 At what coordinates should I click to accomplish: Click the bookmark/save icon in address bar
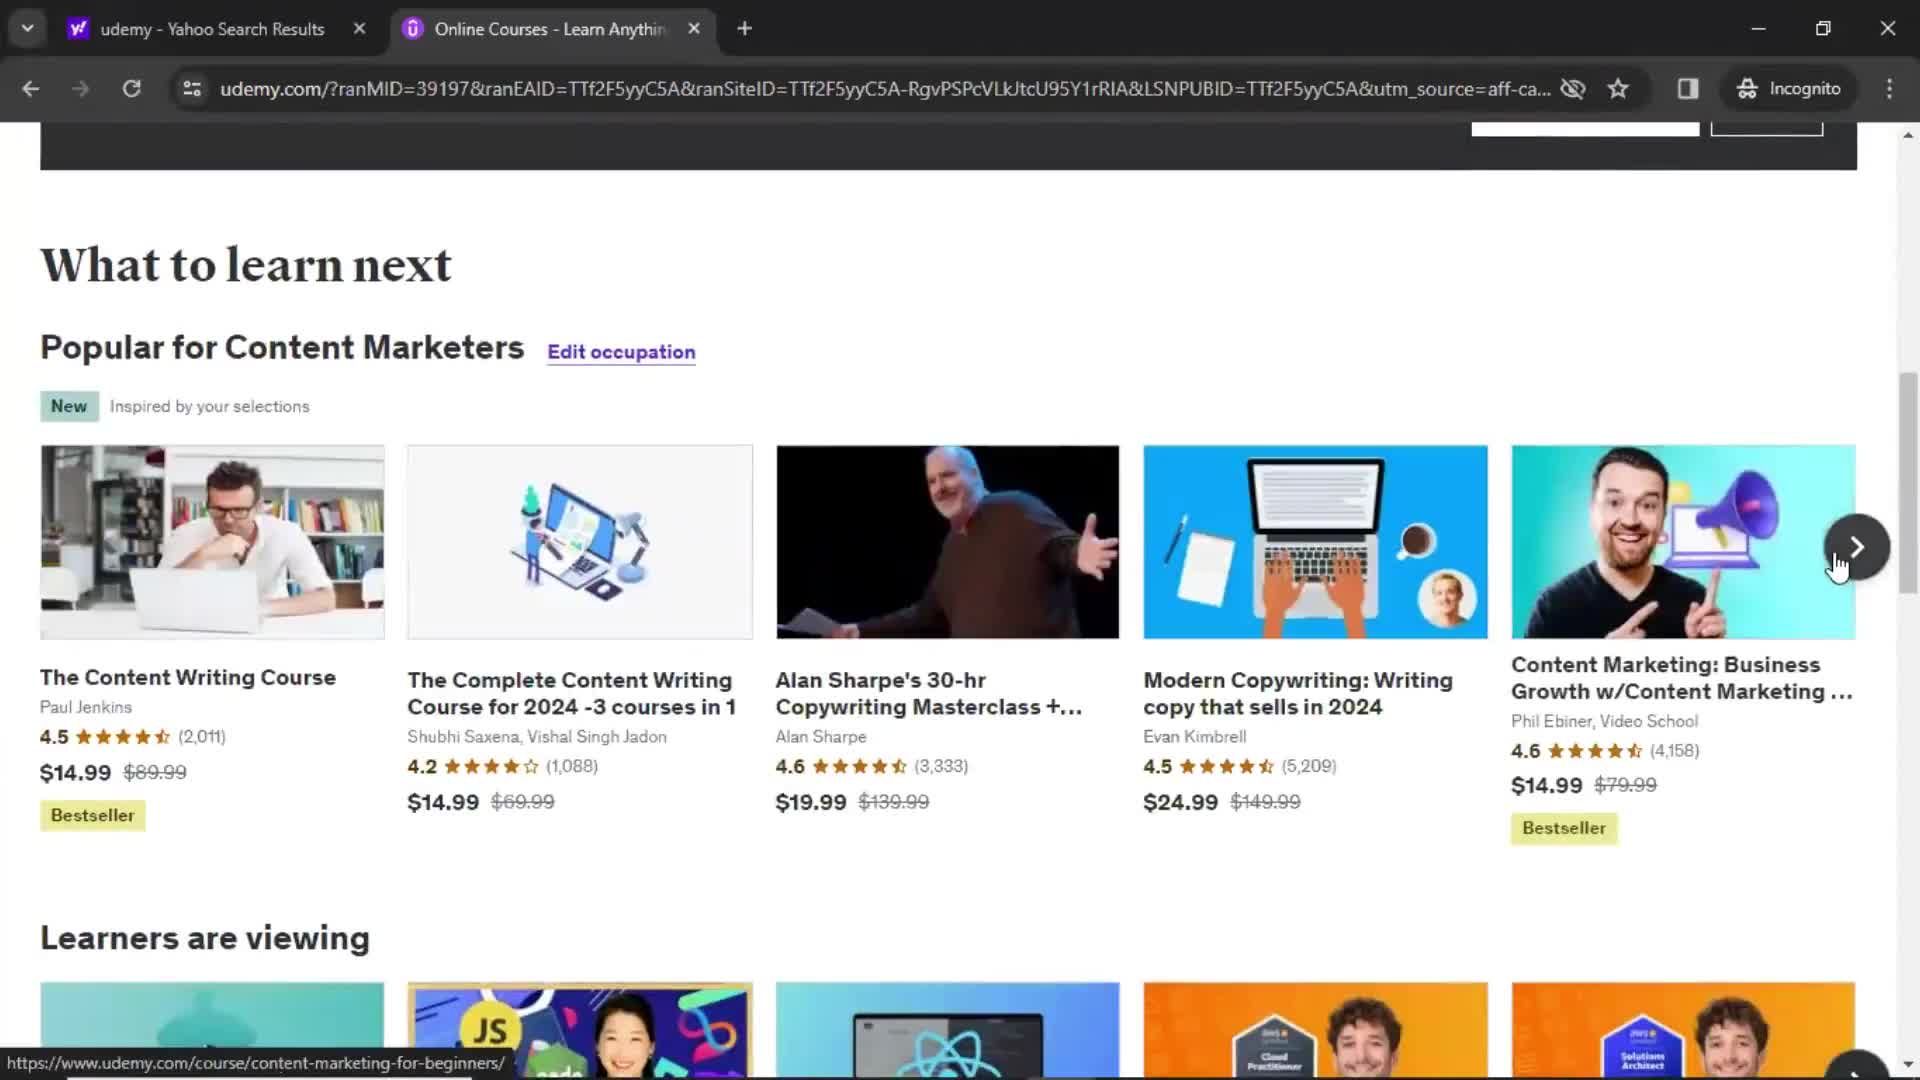click(x=1618, y=88)
